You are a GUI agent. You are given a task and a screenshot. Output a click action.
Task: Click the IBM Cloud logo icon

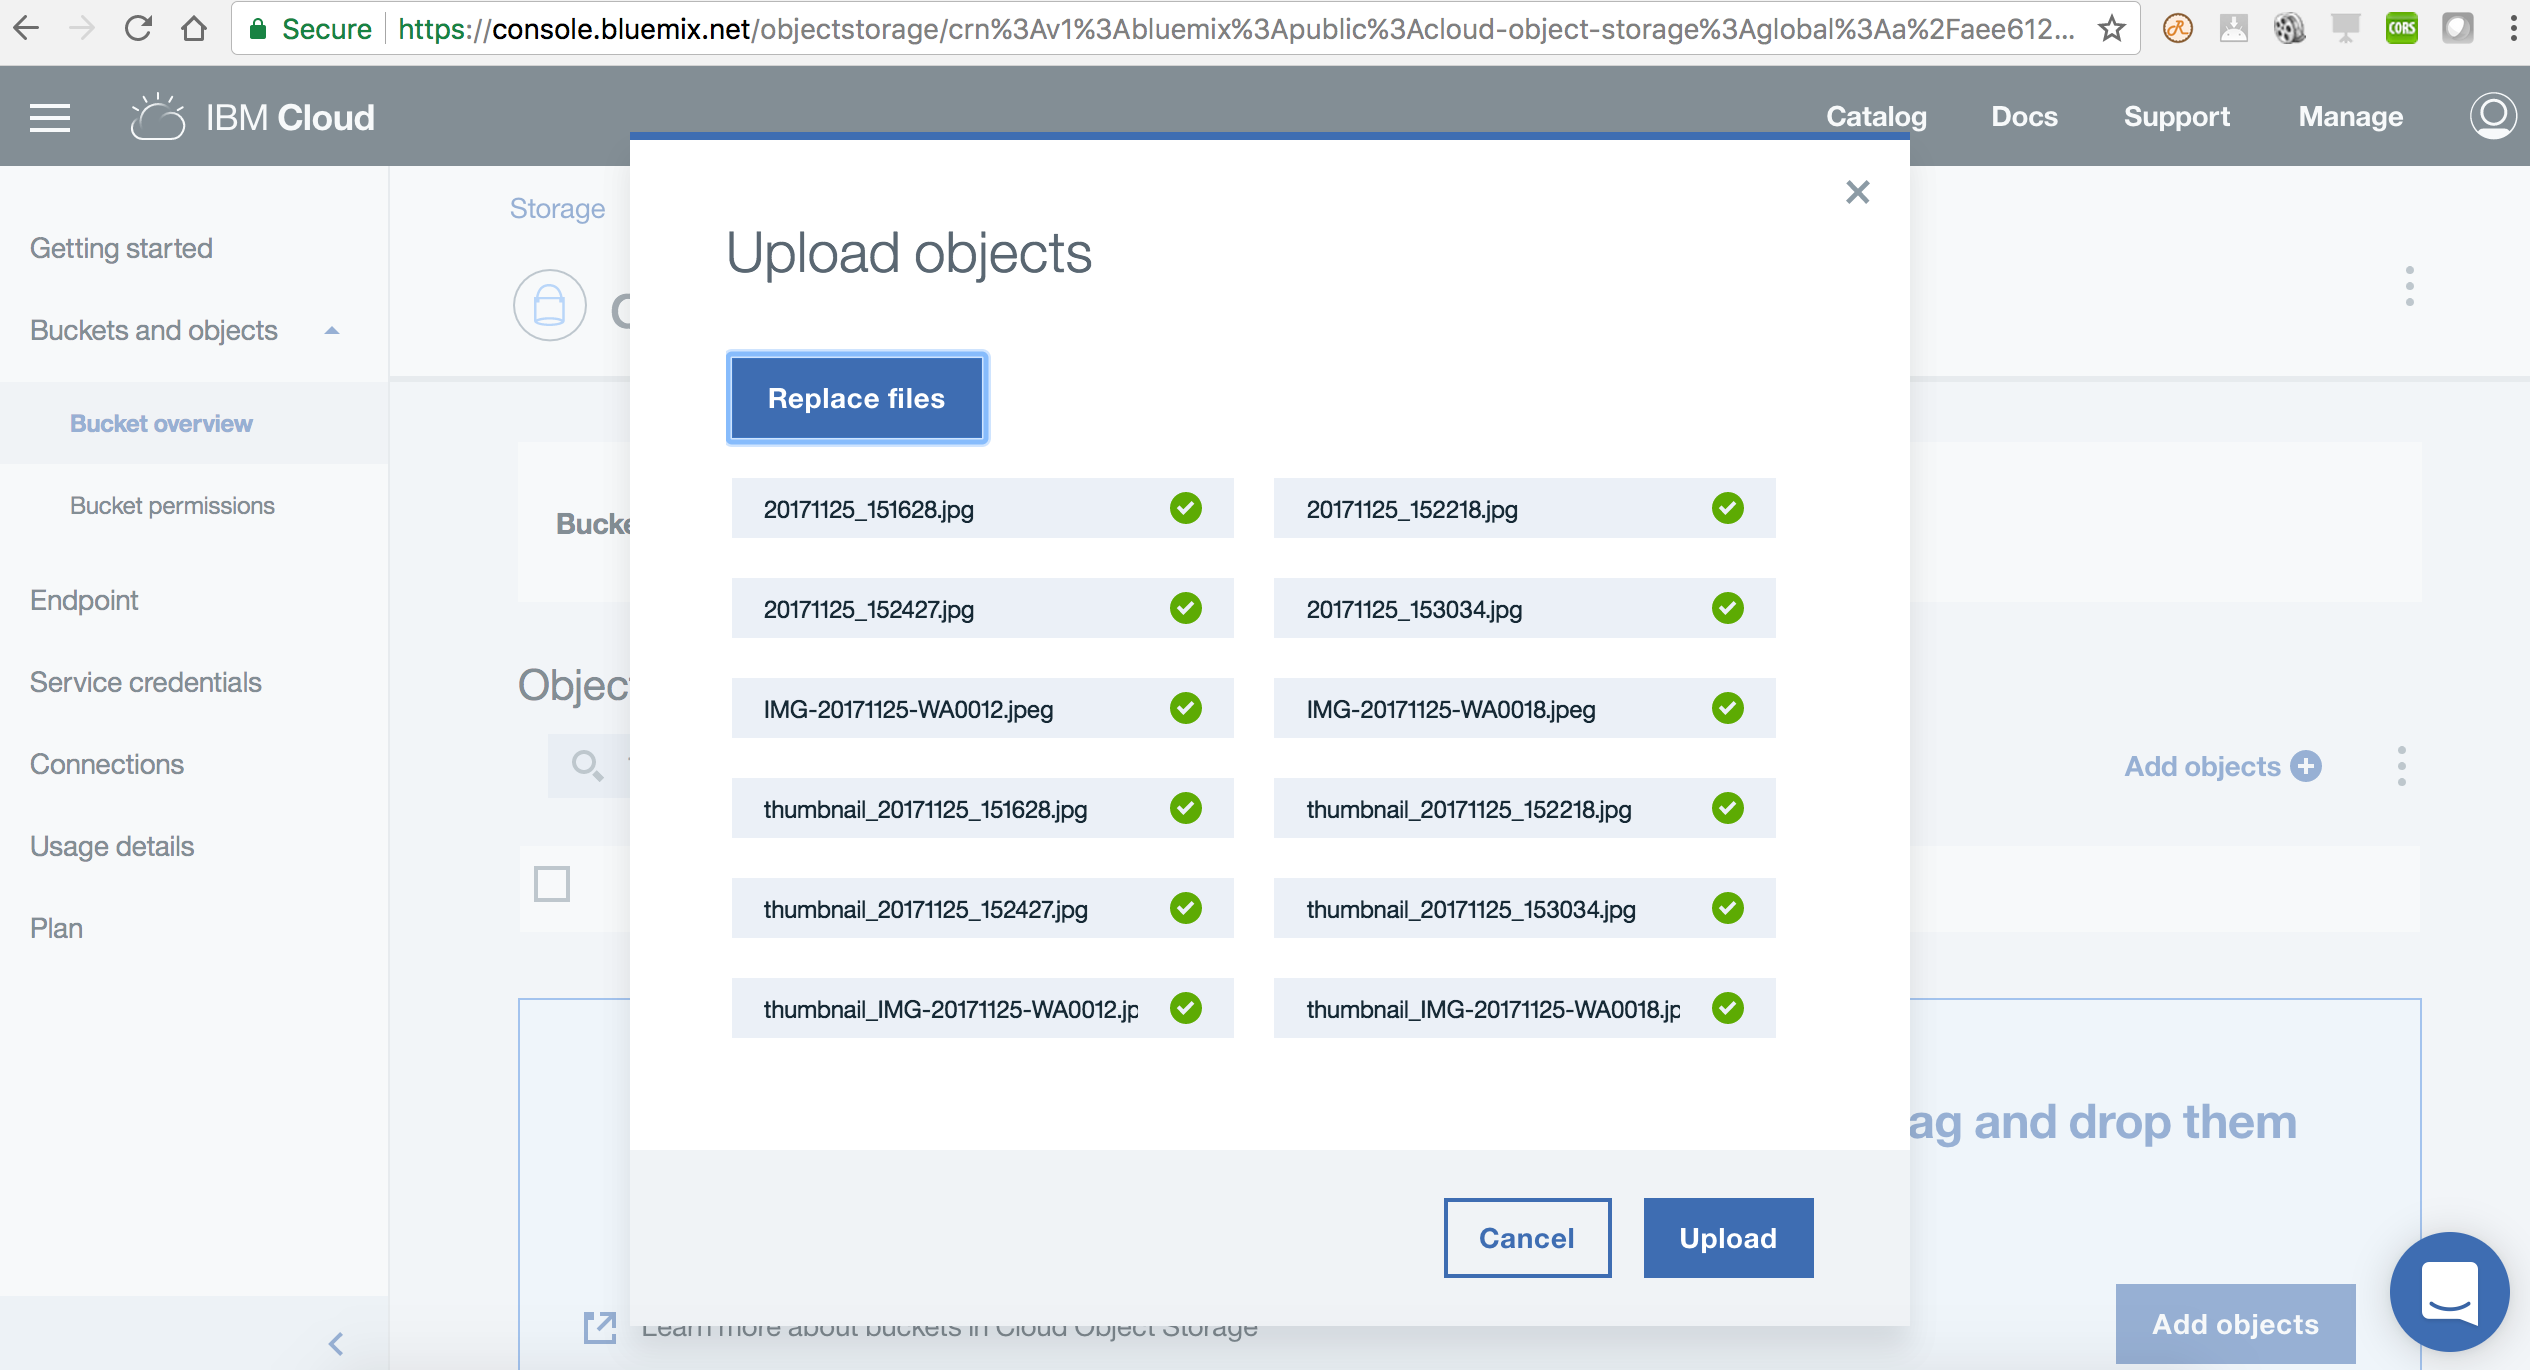(x=158, y=118)
